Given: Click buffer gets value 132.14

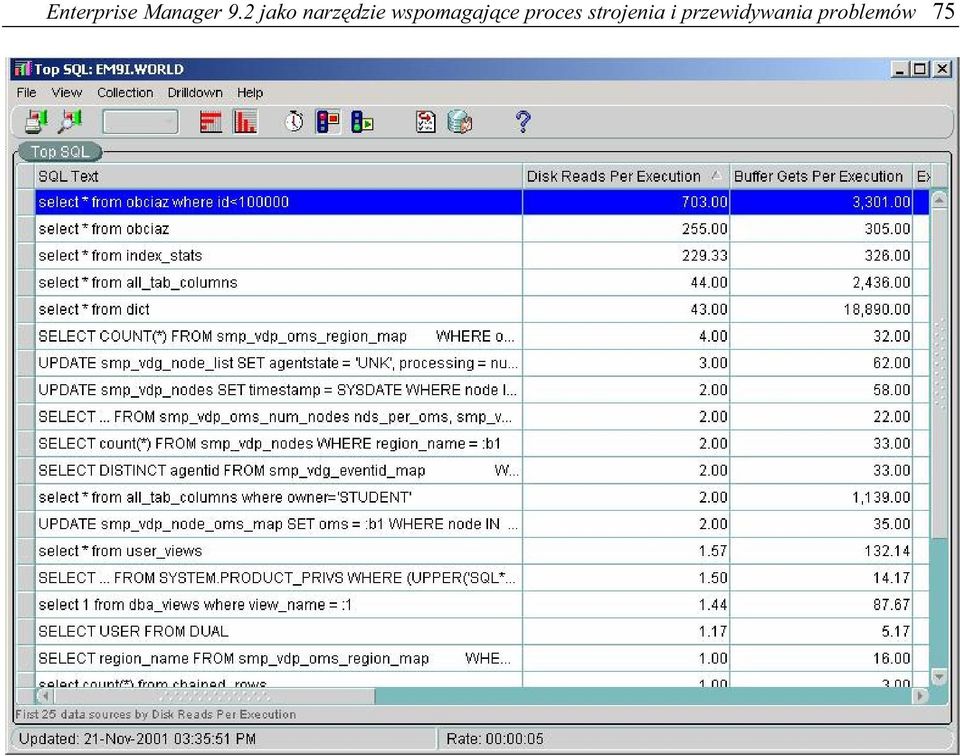Looking at the screenshot, I should [887, 552].
